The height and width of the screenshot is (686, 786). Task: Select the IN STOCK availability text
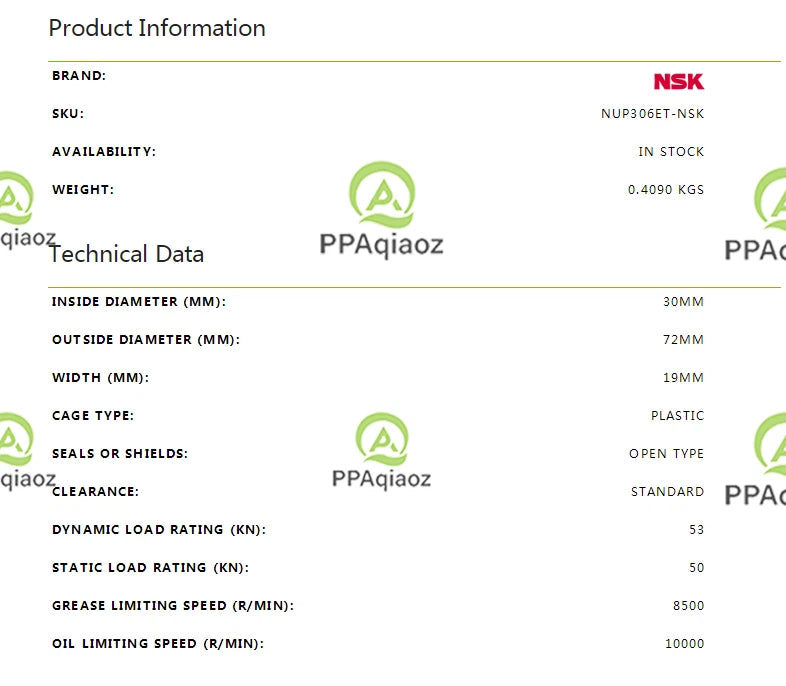[x=671, y=152]
